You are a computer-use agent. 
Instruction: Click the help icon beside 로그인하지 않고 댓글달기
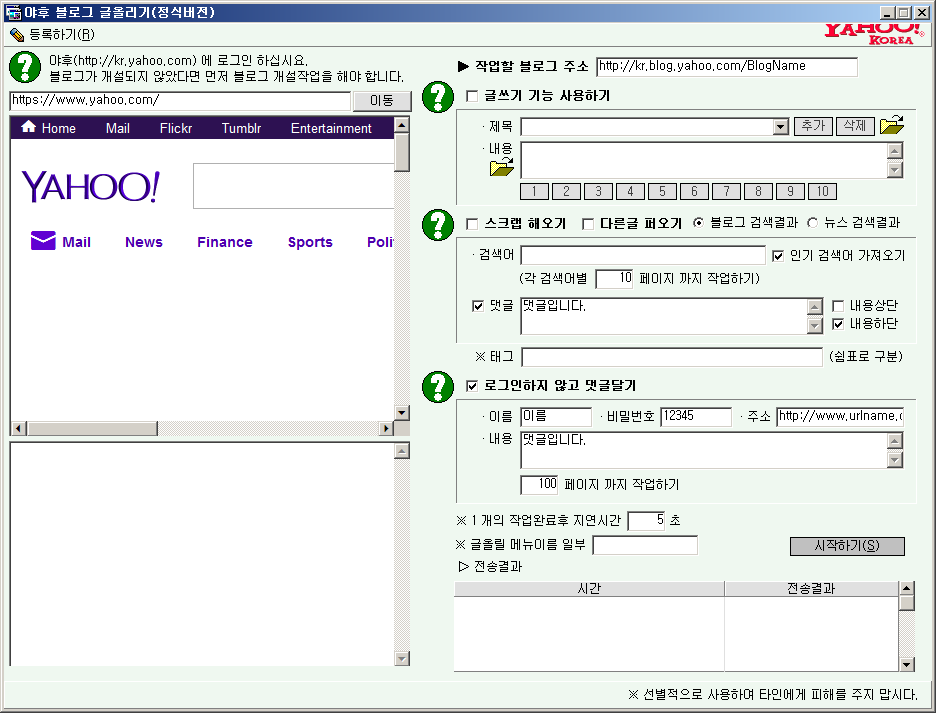tap(438, 386)
